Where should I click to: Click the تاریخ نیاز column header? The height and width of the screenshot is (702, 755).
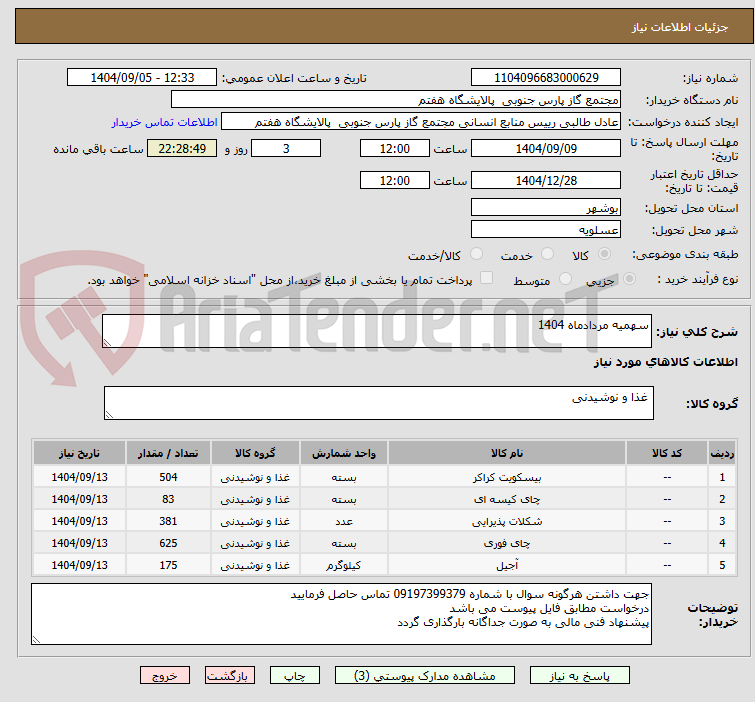tap(79, 453)
